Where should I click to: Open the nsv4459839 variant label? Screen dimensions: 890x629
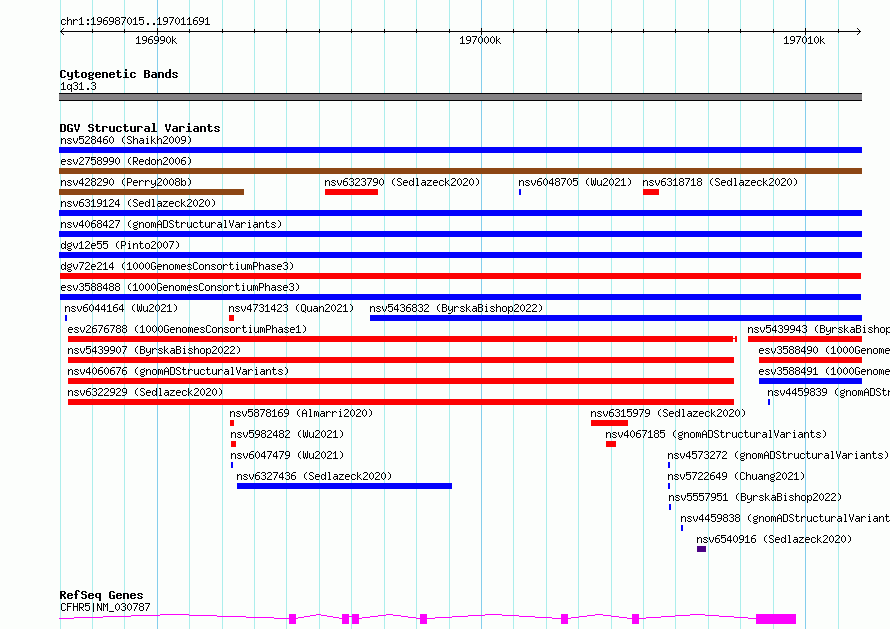pyautogui.click(x=829, y=392)
